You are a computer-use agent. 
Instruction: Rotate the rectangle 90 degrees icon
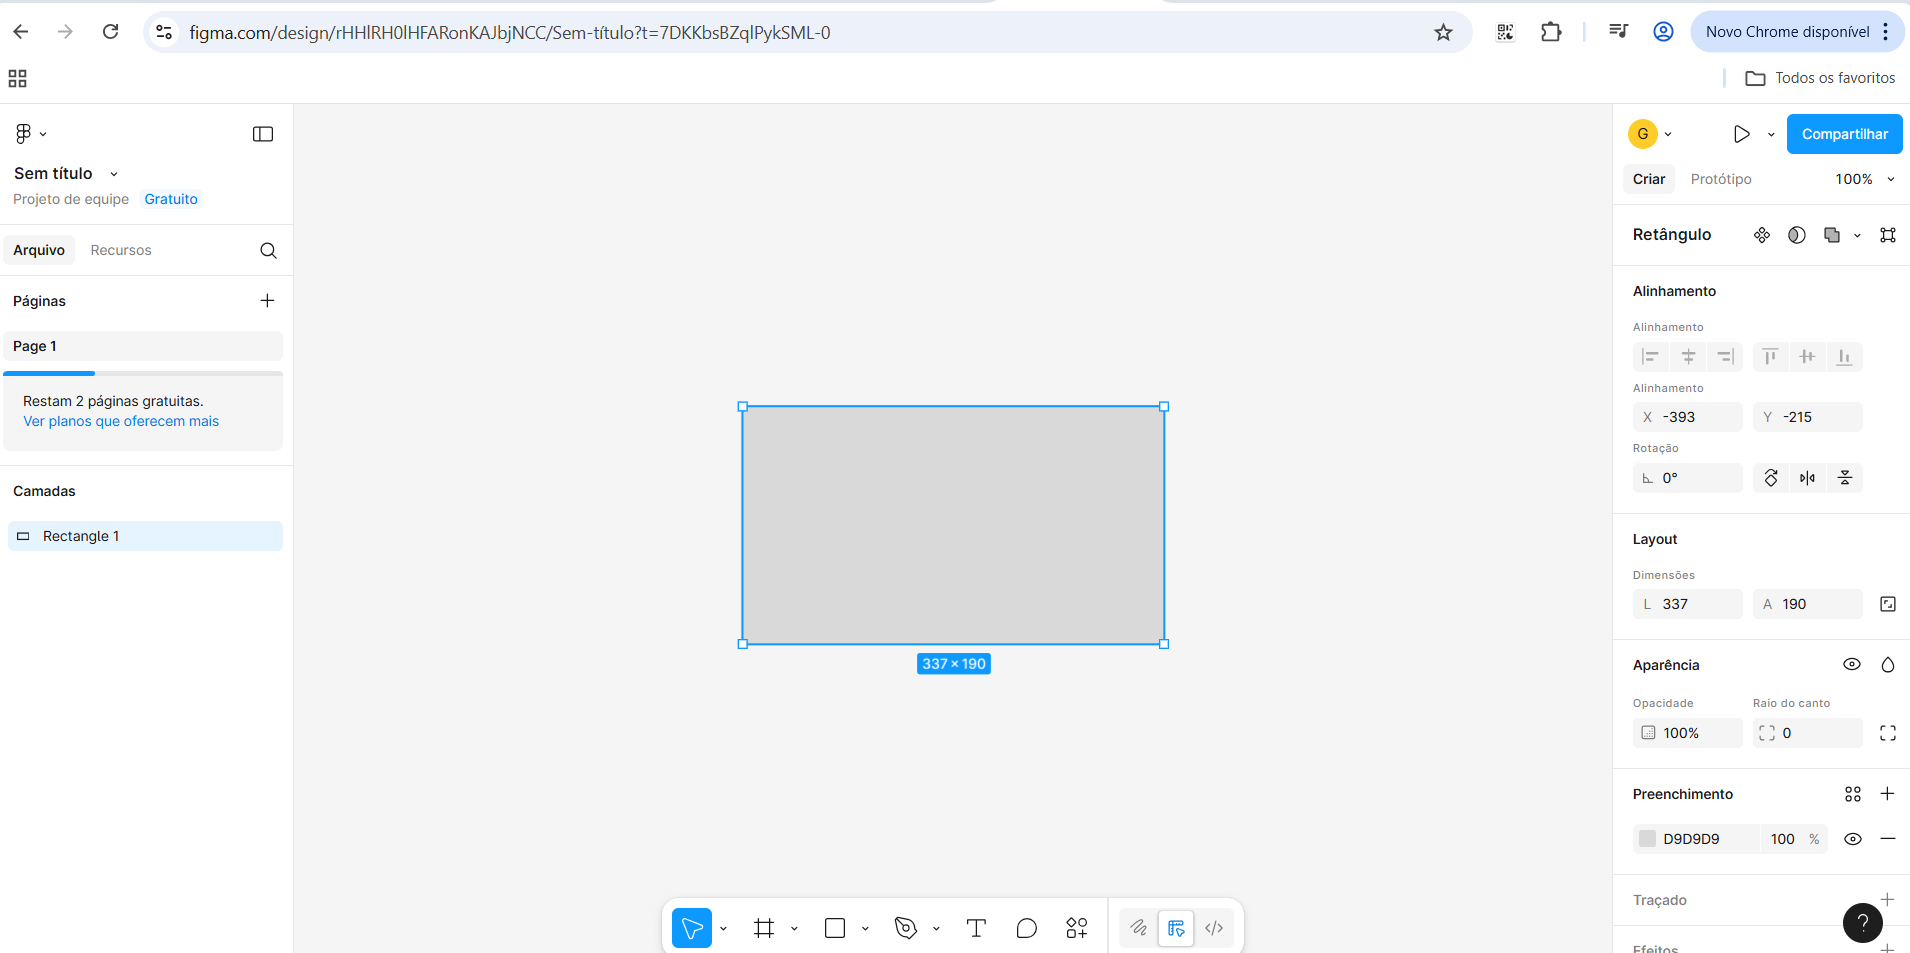point(1771,478)
